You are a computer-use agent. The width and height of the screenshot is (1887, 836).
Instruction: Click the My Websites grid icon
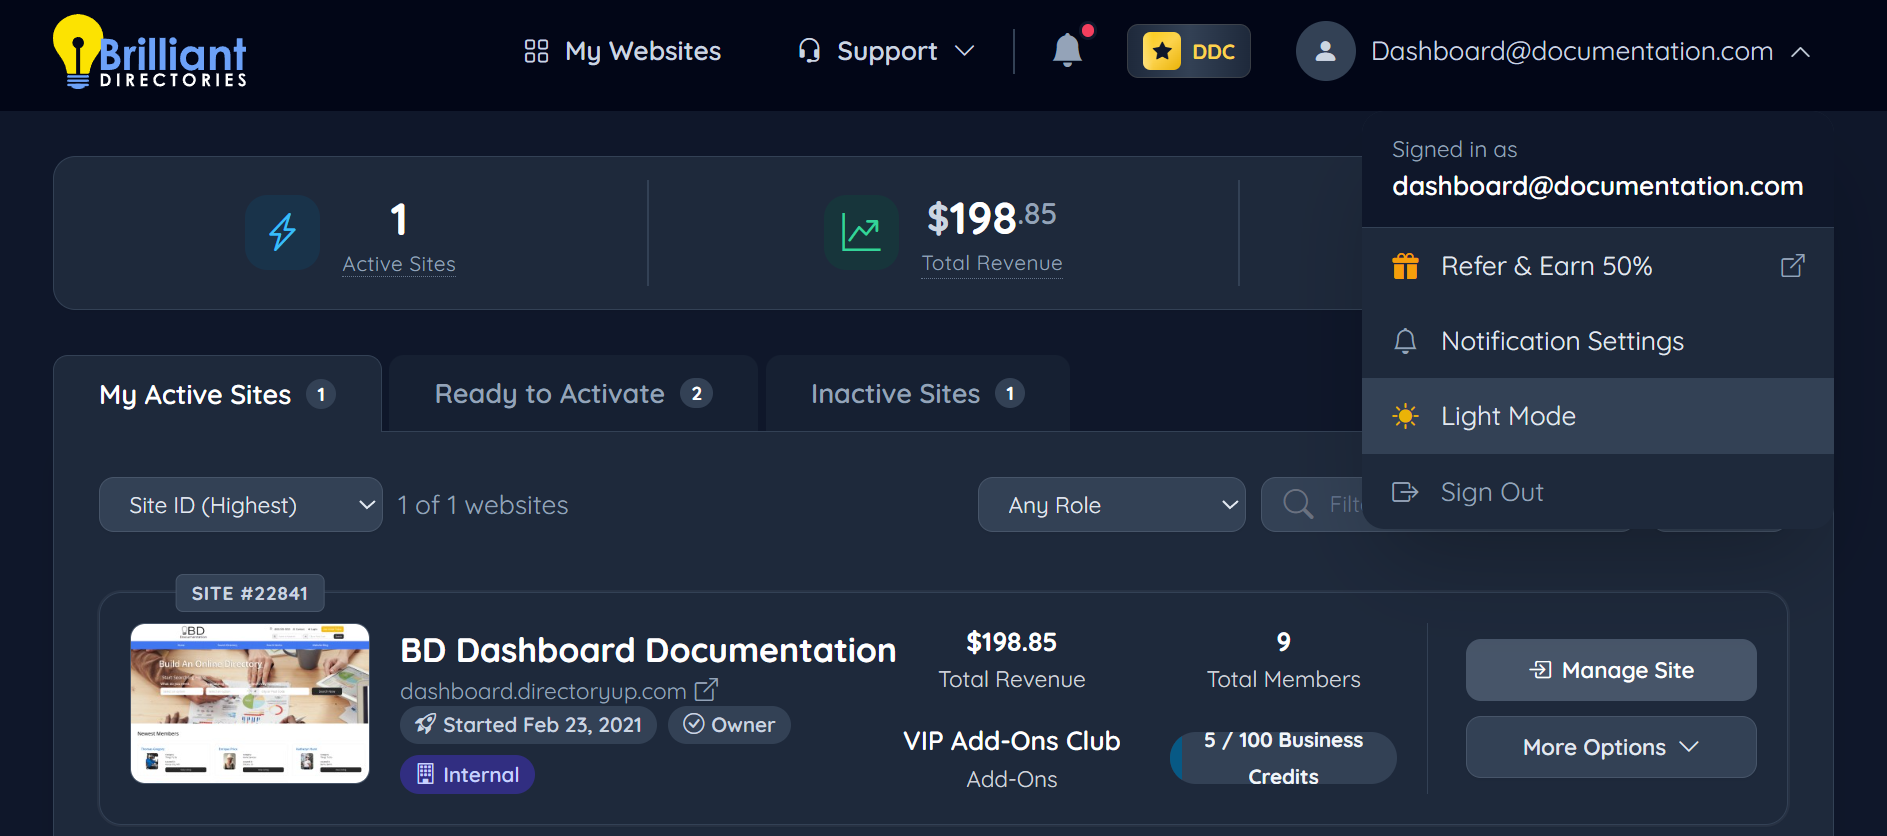coord(536,51)
